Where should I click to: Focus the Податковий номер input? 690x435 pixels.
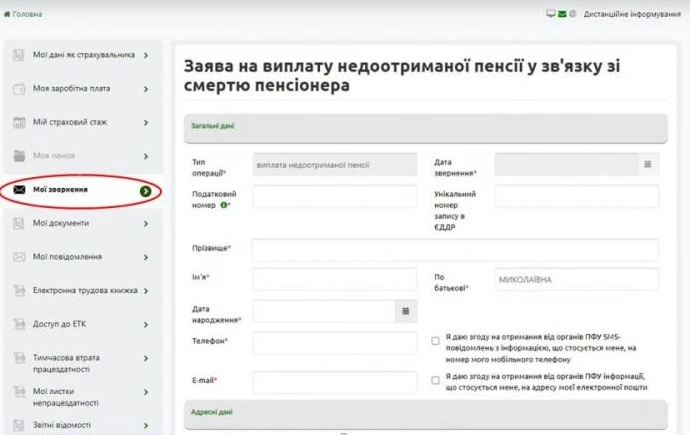click(x=334, y=196)
